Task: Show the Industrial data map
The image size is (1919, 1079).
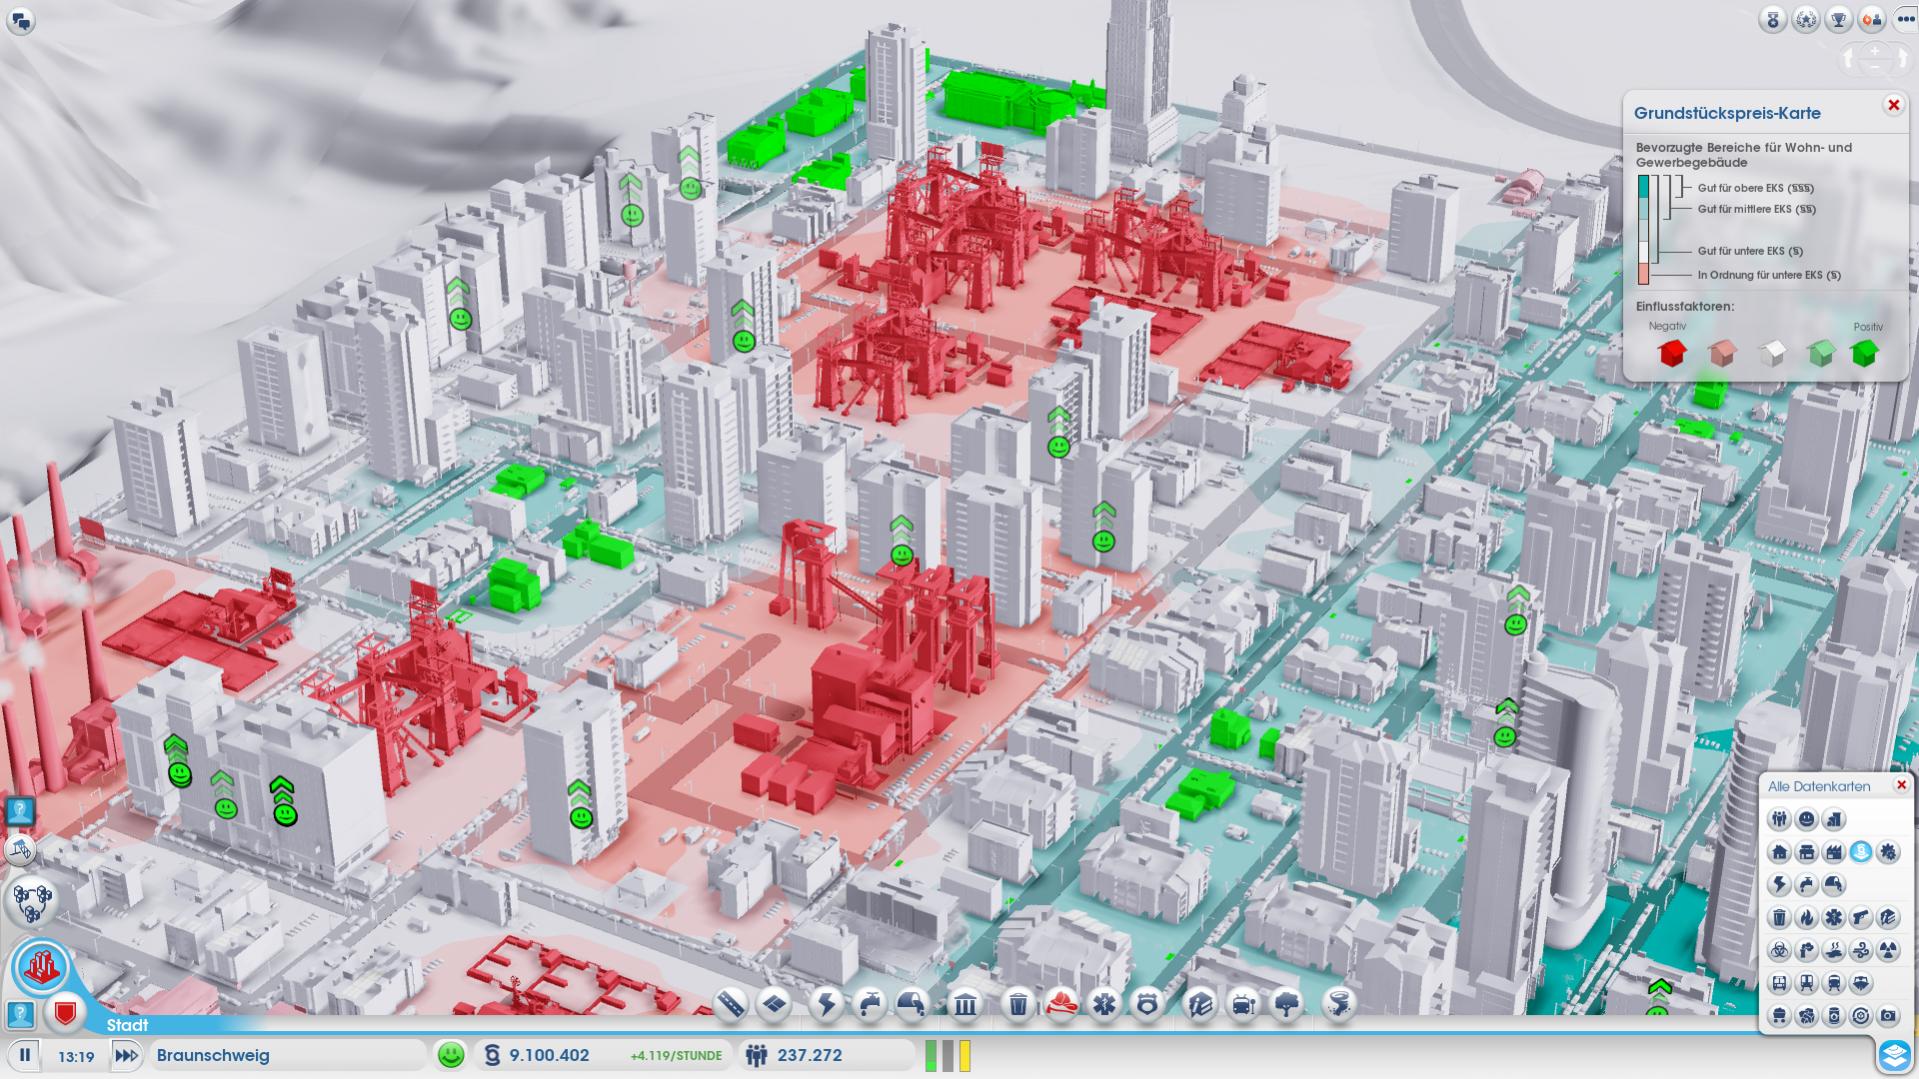Action: click(1833, 852)
